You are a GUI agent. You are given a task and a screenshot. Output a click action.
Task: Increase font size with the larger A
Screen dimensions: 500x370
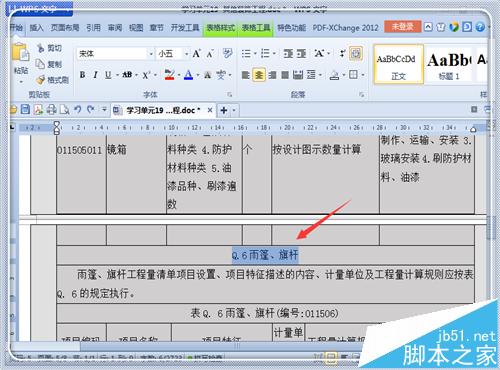click(196, 54)
